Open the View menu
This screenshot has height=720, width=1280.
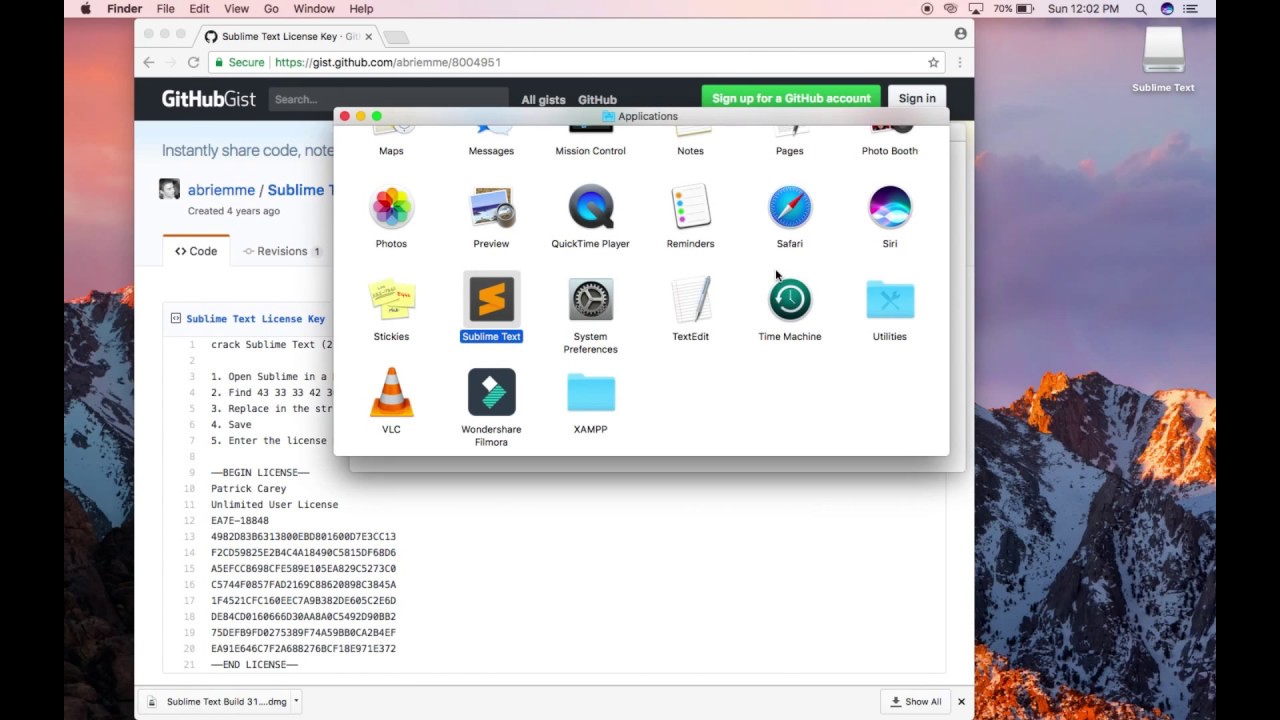click(x=237, y=9)
